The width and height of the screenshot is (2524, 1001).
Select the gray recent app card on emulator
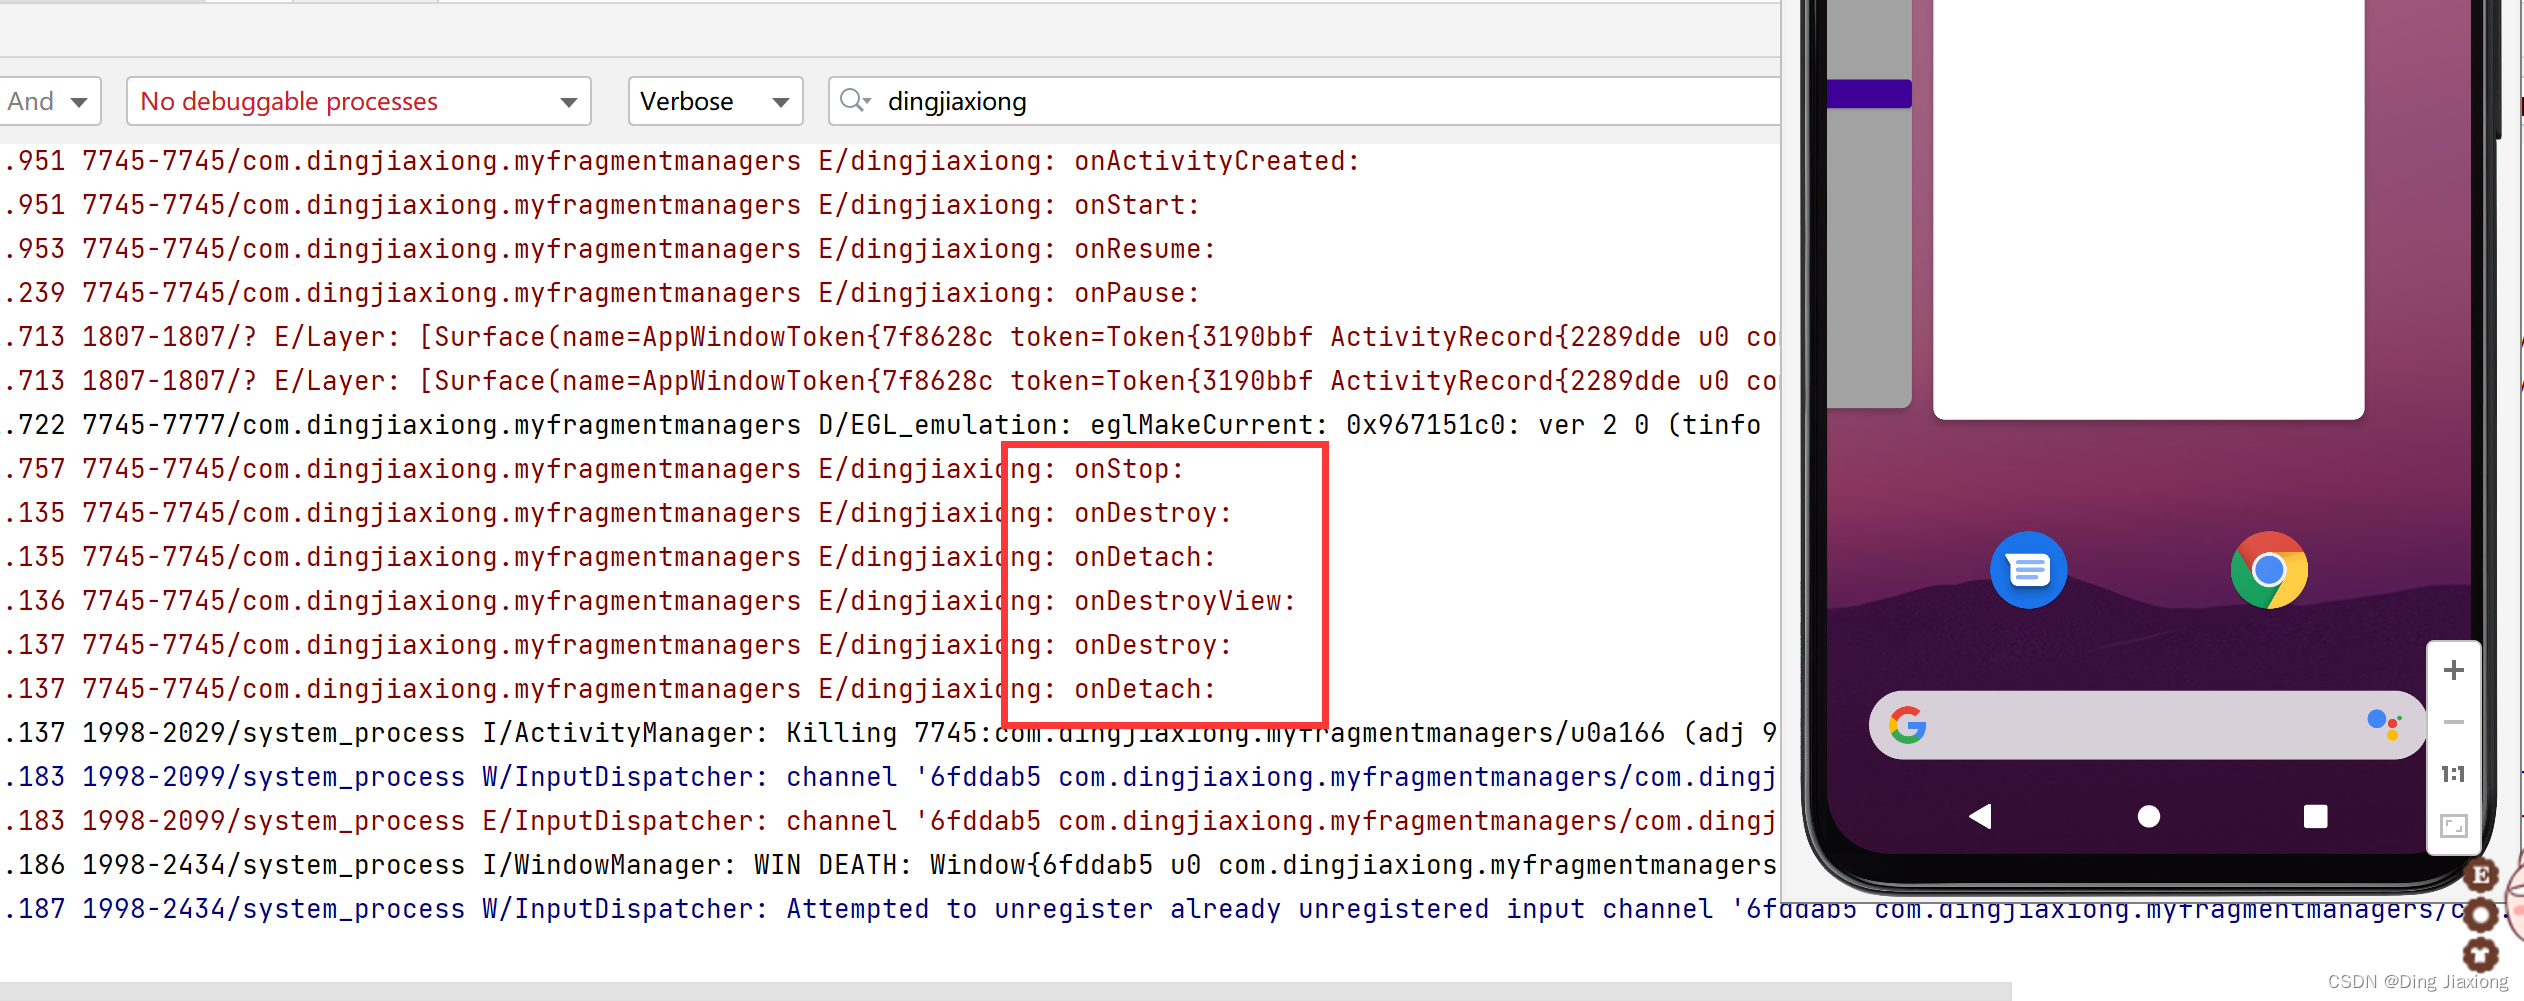coord(1869,203)
